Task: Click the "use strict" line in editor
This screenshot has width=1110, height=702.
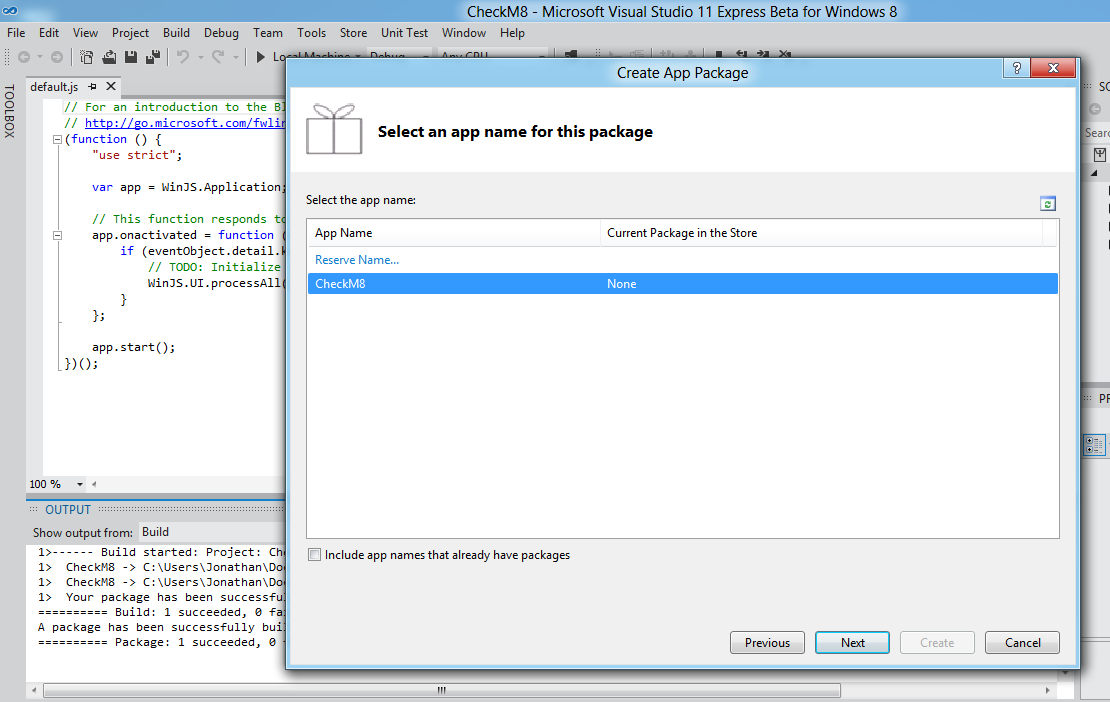Action: coord(137,155)
